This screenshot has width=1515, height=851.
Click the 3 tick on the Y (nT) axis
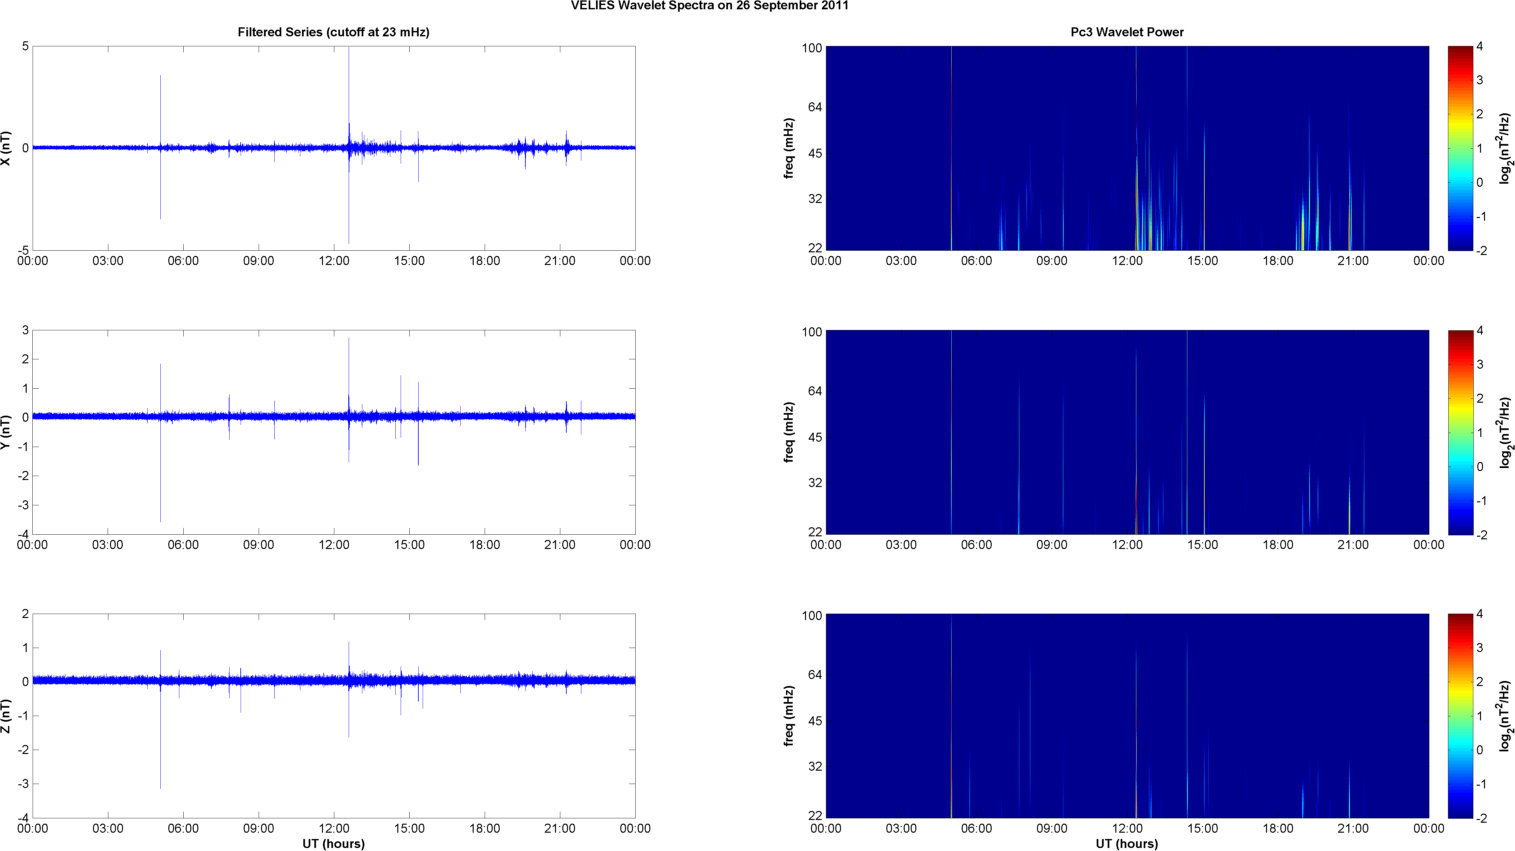(25, 331)
